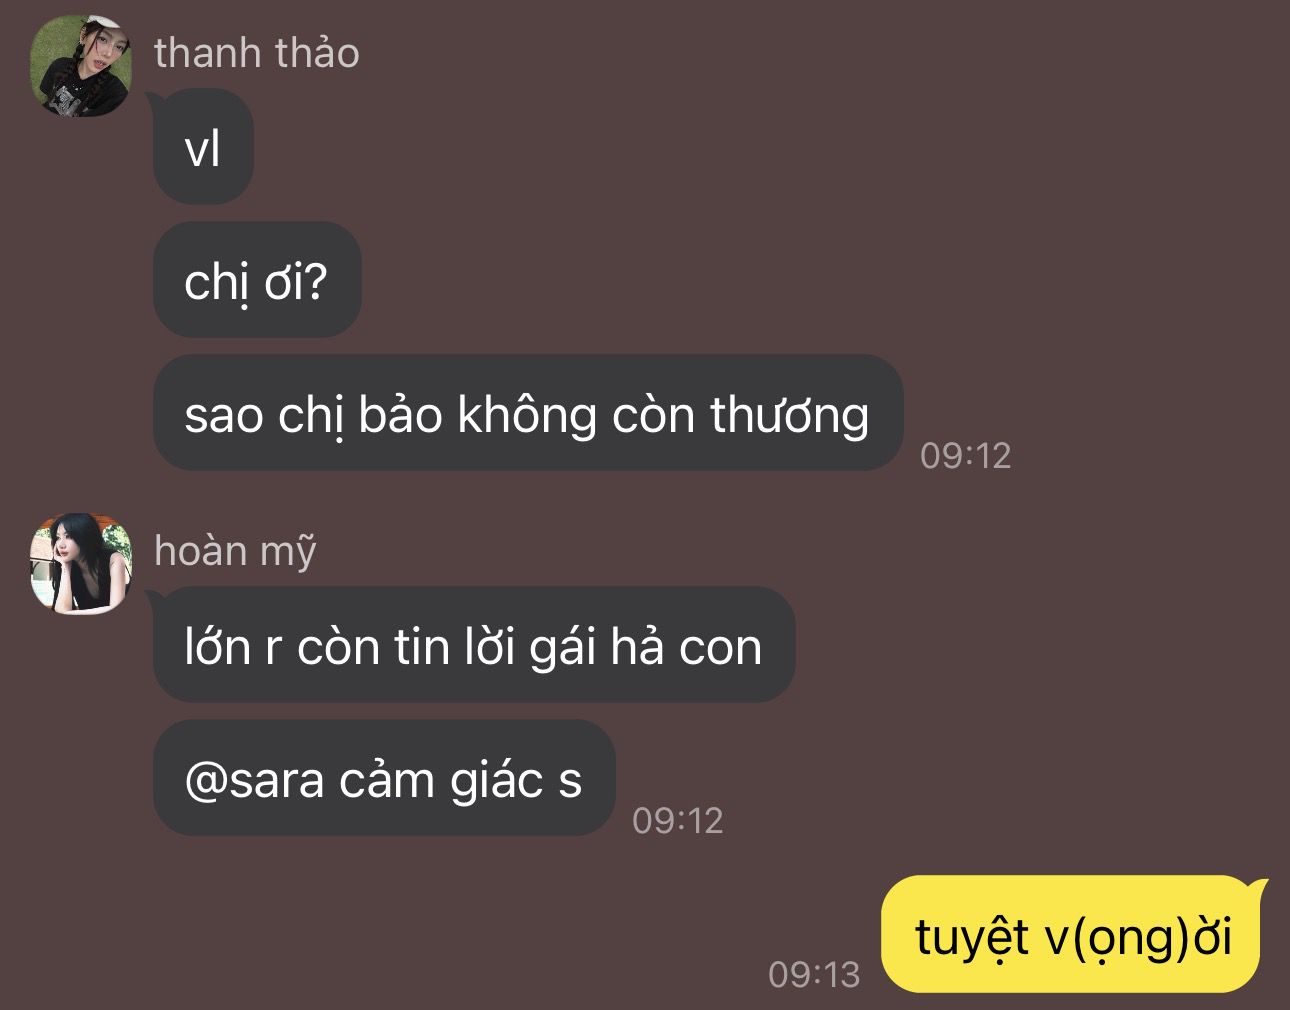Select the "chị ơi?" message bubble

tap(257, 280)
